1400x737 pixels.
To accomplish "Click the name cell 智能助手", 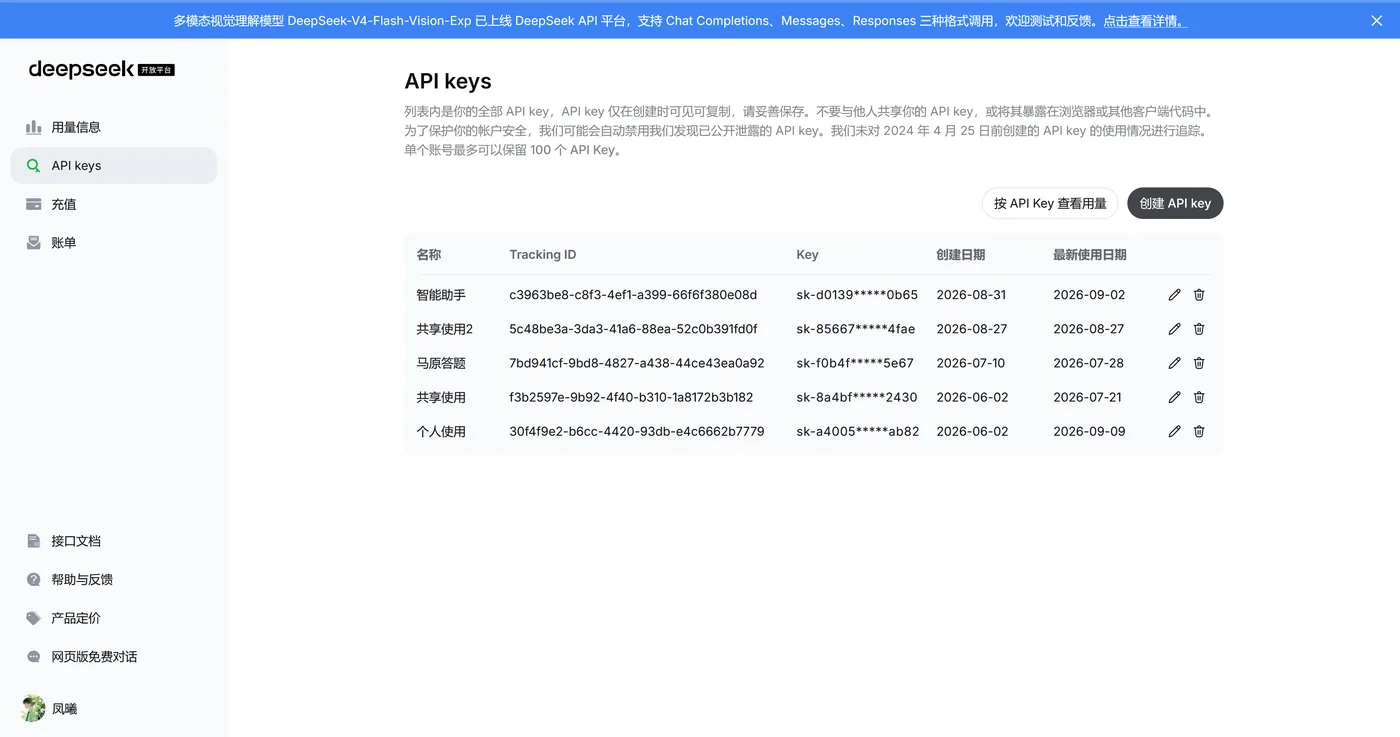I will pos(441,295).
